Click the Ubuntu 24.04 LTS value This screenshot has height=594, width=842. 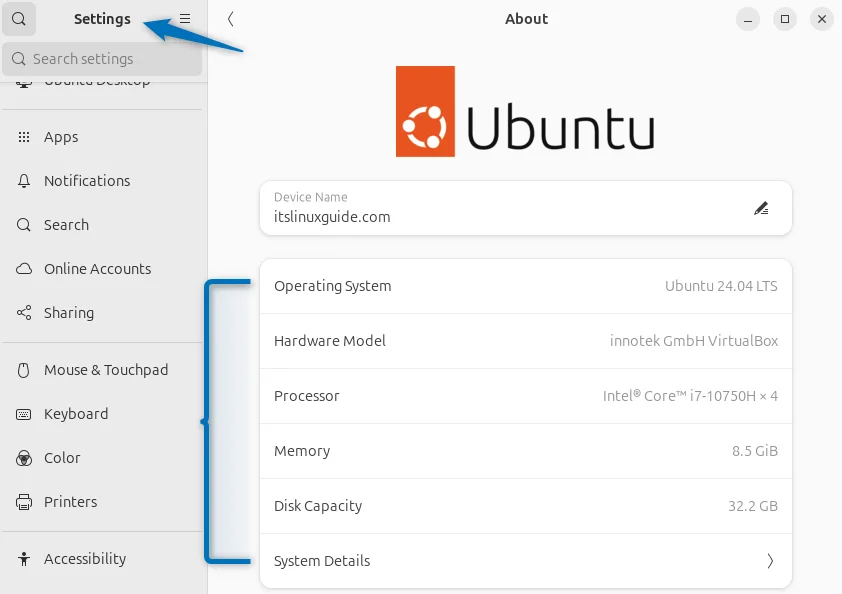coord(721,286)
